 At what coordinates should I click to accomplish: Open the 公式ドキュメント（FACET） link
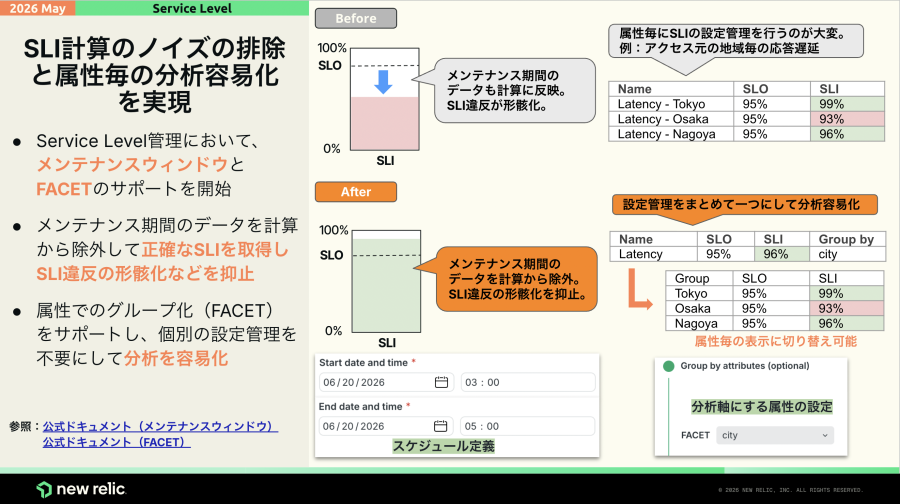click(117, 442)
